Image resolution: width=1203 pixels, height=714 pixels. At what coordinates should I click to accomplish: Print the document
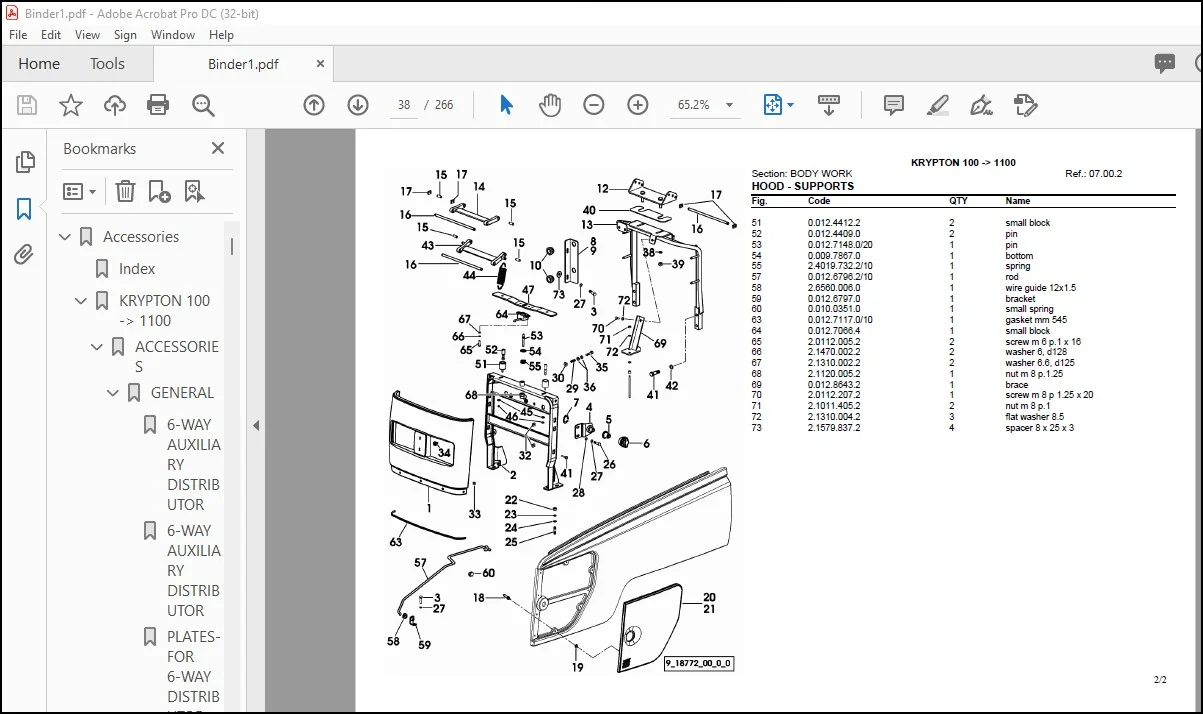(158, 105)
